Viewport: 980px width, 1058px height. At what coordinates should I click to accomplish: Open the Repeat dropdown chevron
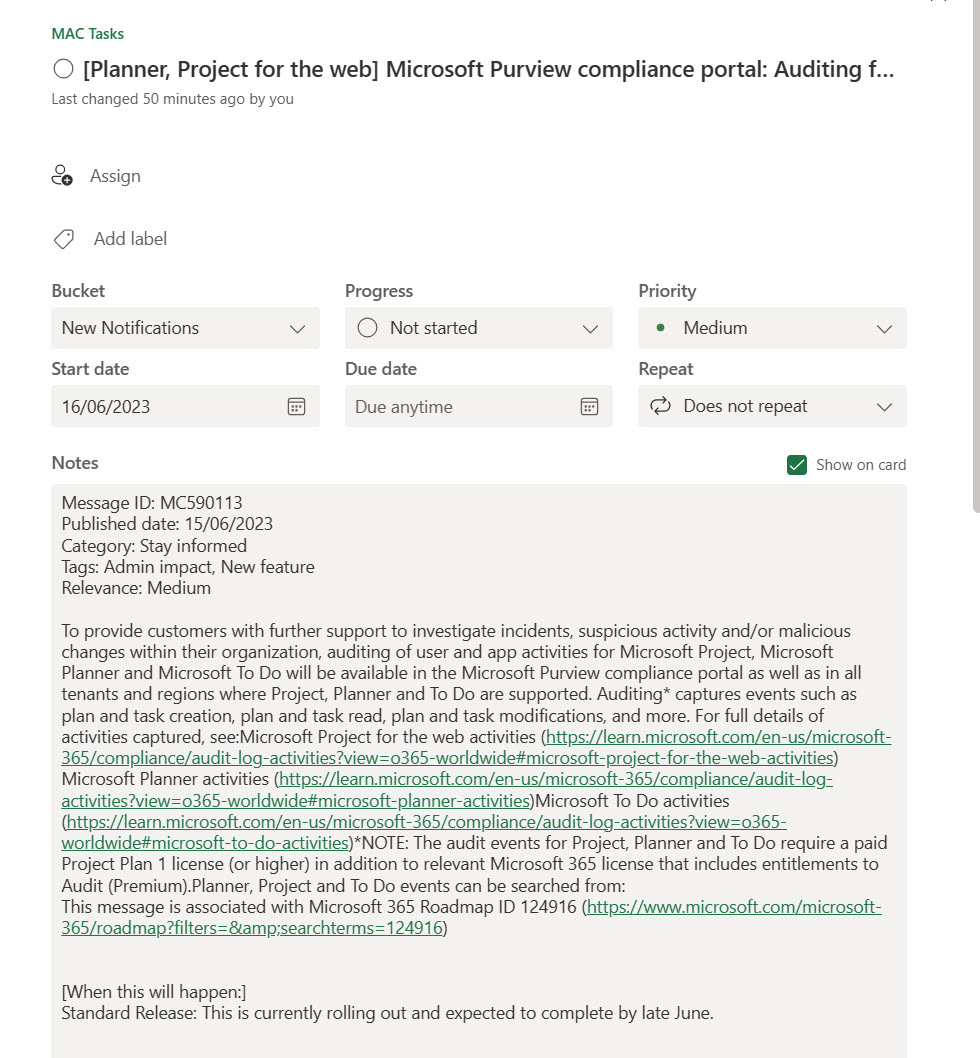(884, 406)
